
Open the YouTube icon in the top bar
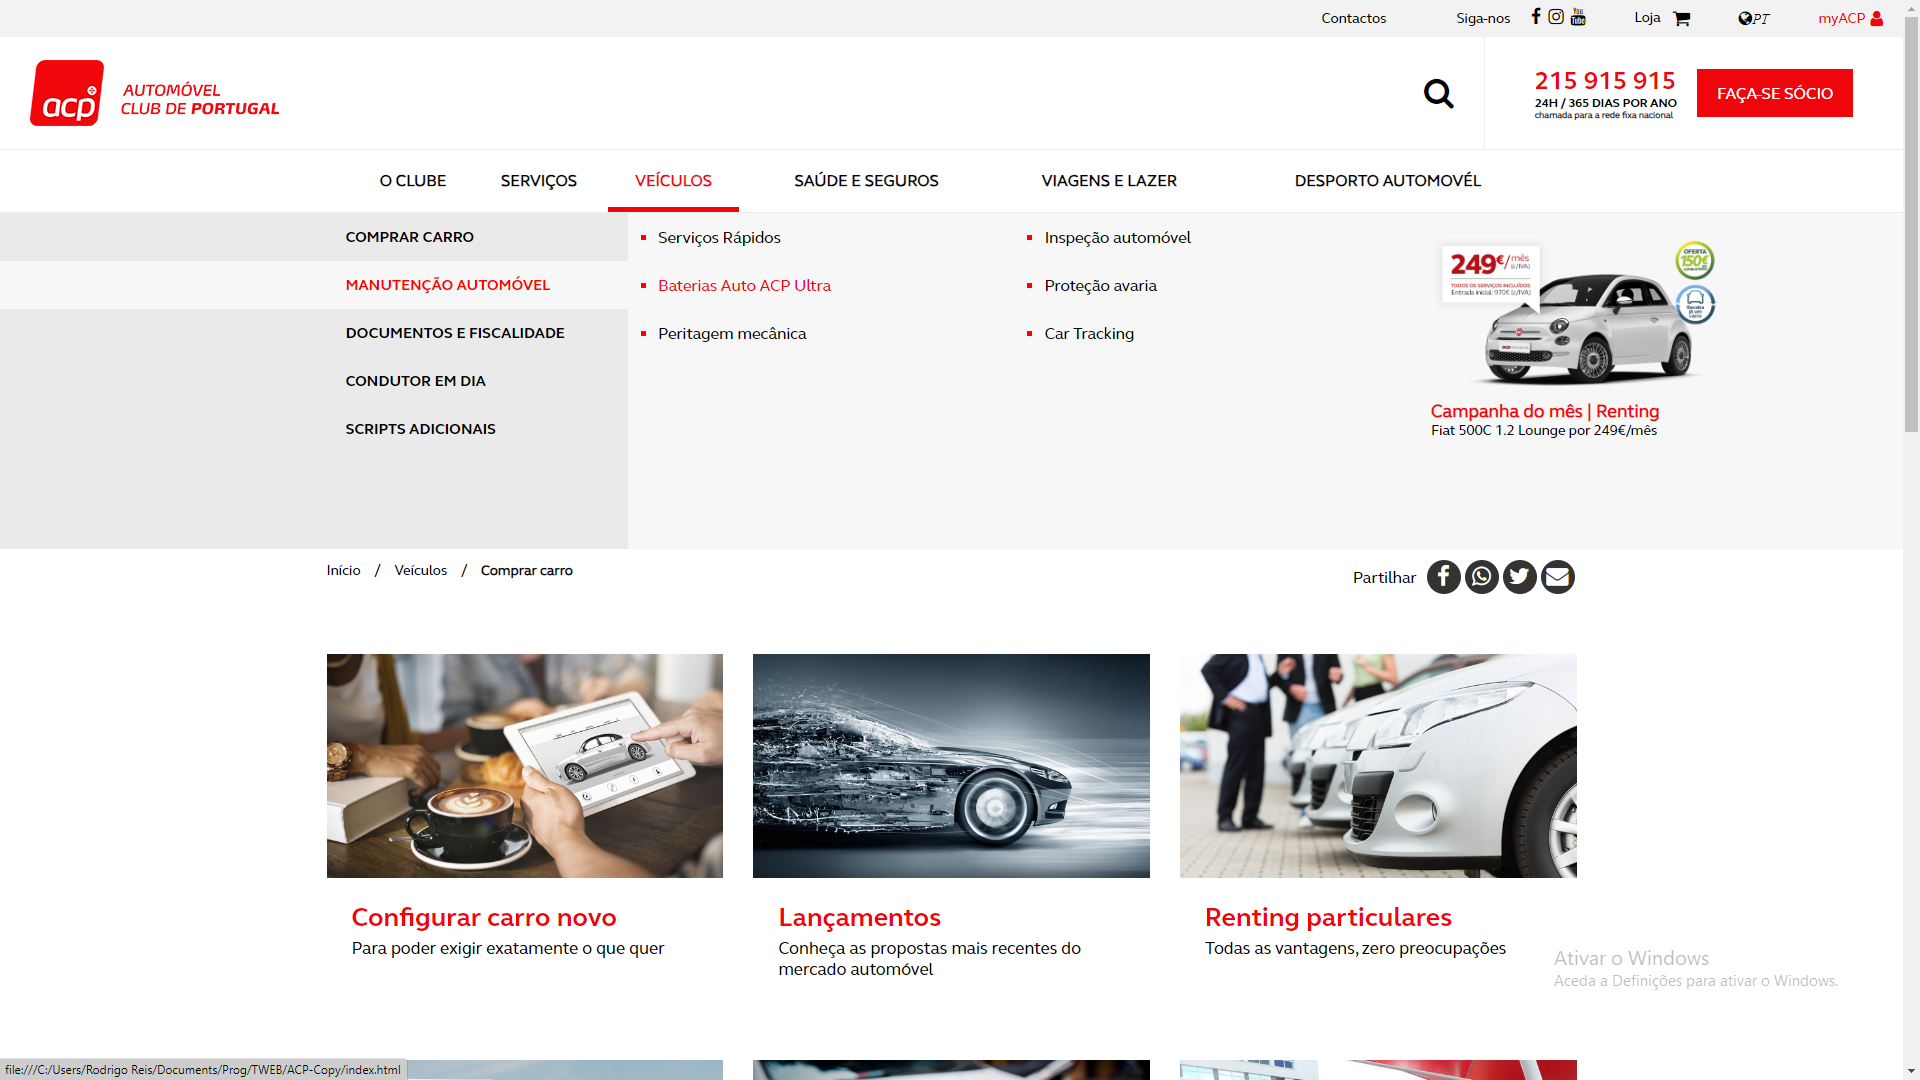tap(1578, 17)
